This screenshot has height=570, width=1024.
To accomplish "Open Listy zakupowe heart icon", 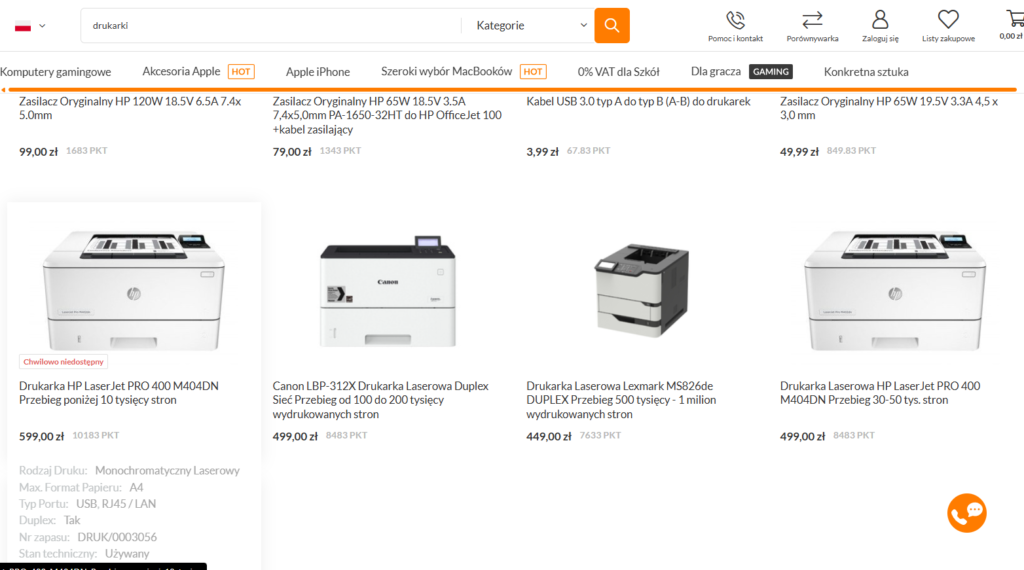I will coord(948,20).
